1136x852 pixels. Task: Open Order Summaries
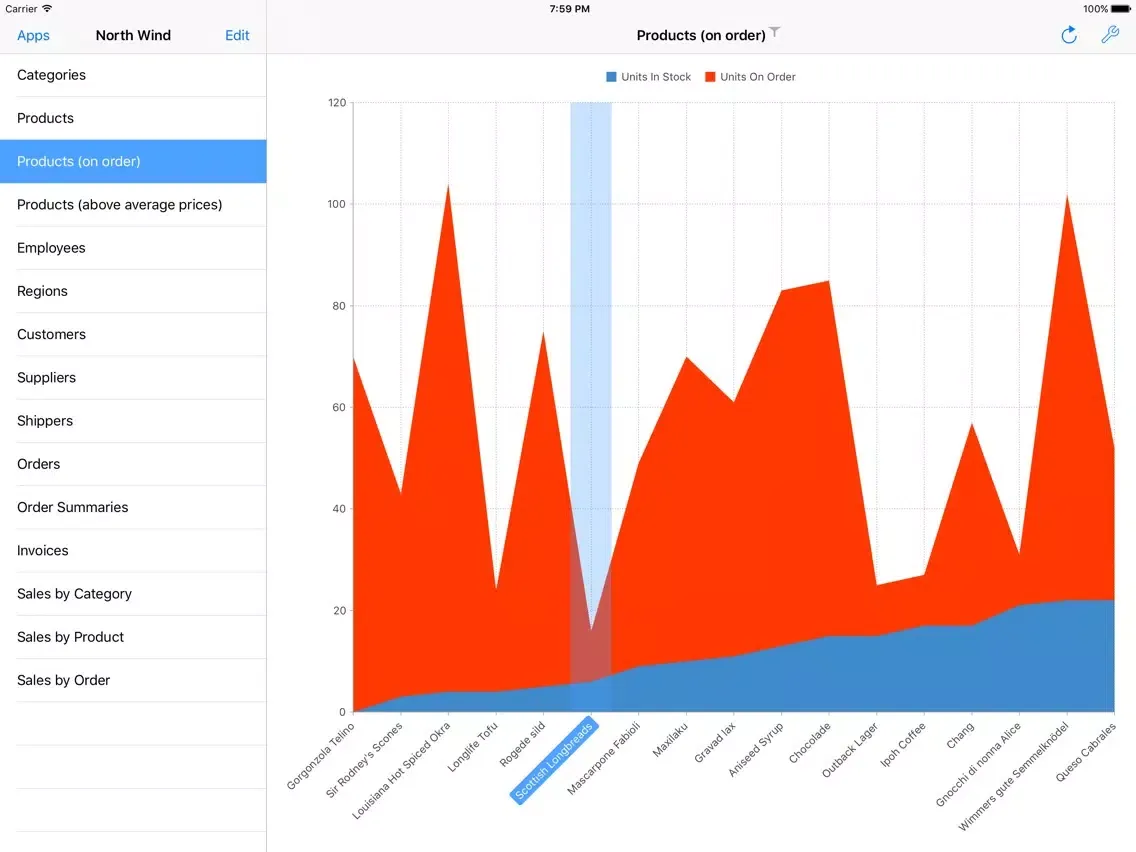tap(133, 507)
